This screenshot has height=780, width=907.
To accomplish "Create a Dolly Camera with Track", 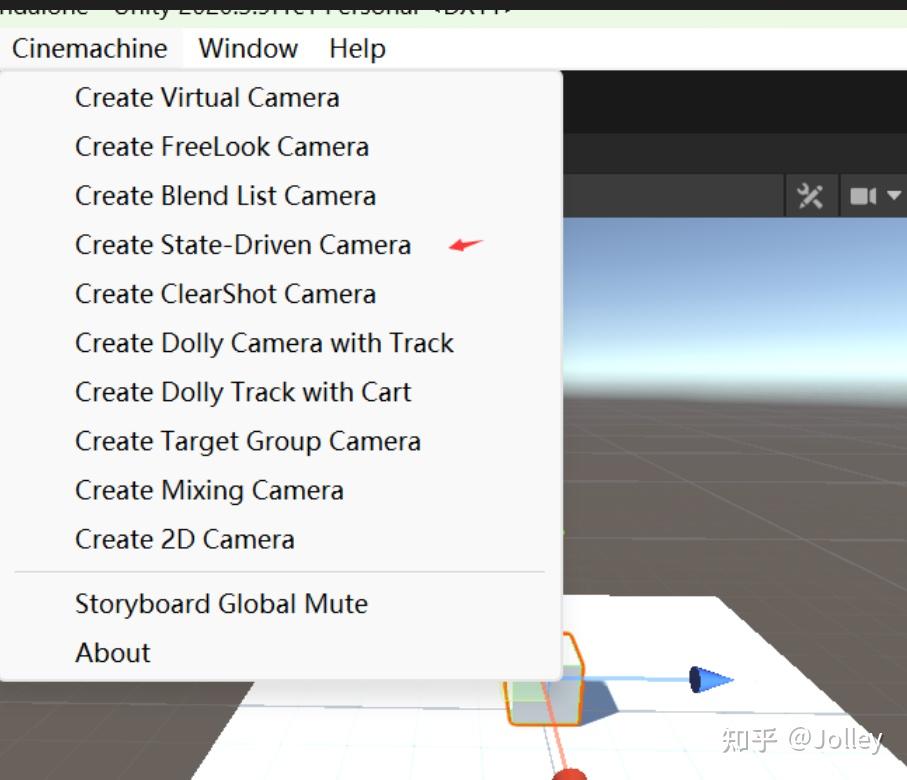I will pos(264,342).
